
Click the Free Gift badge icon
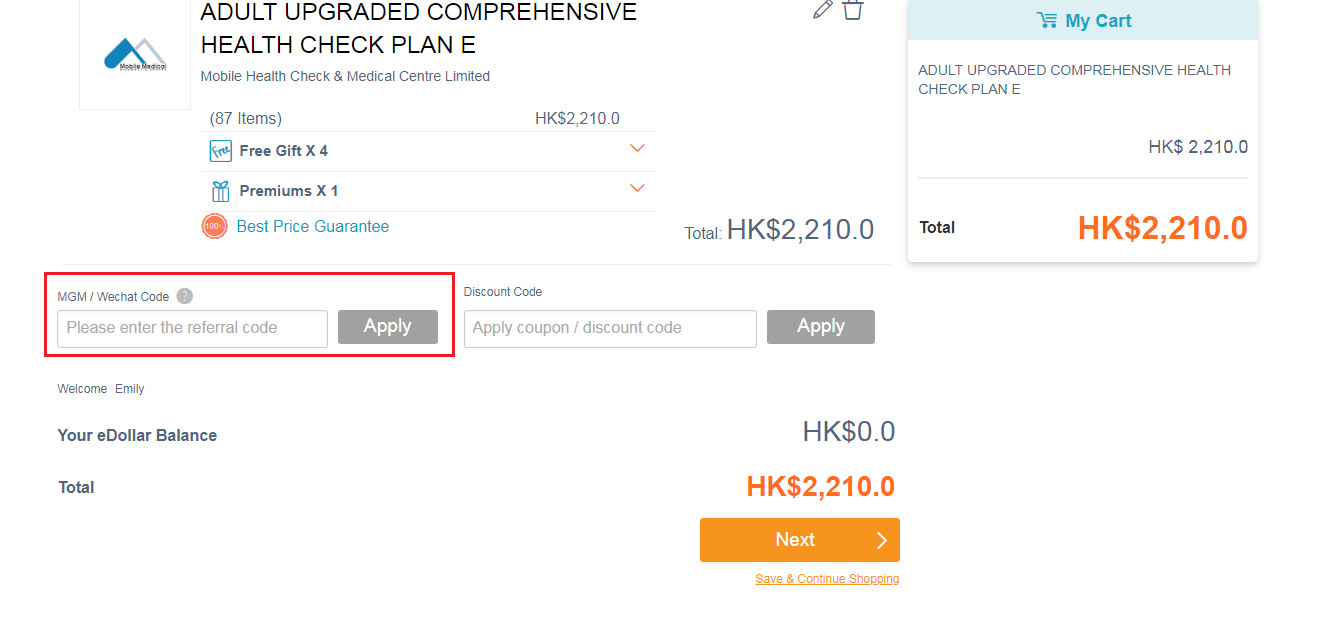[220, 151]
